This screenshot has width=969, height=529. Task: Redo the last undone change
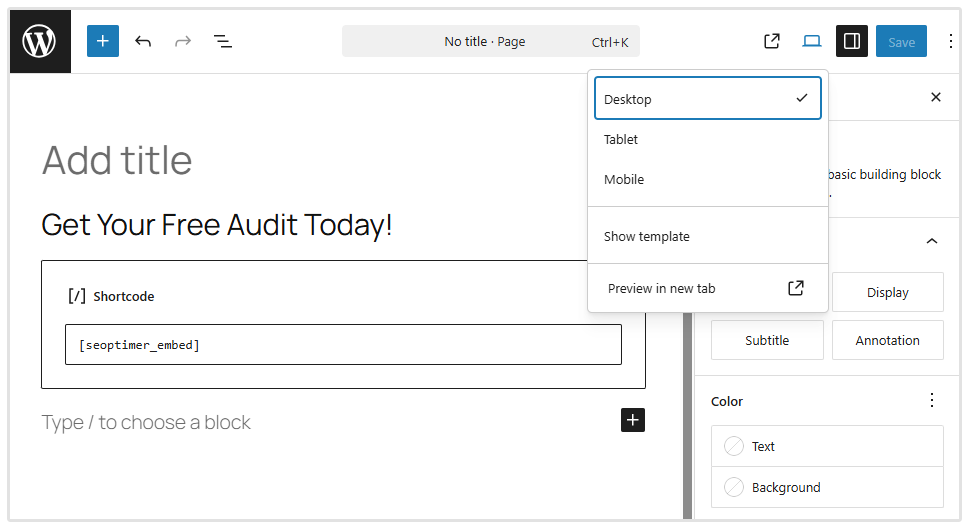(183, 41)
